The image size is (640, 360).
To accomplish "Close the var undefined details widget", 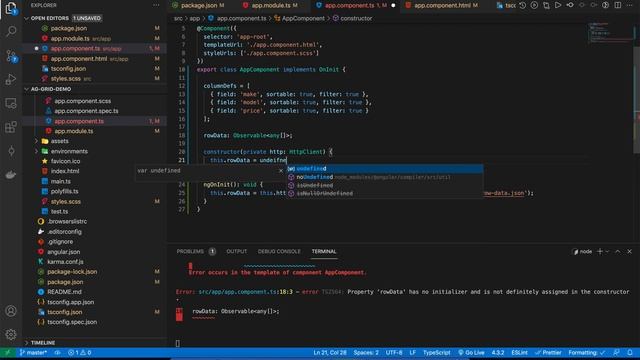I will tap(280, 171).
